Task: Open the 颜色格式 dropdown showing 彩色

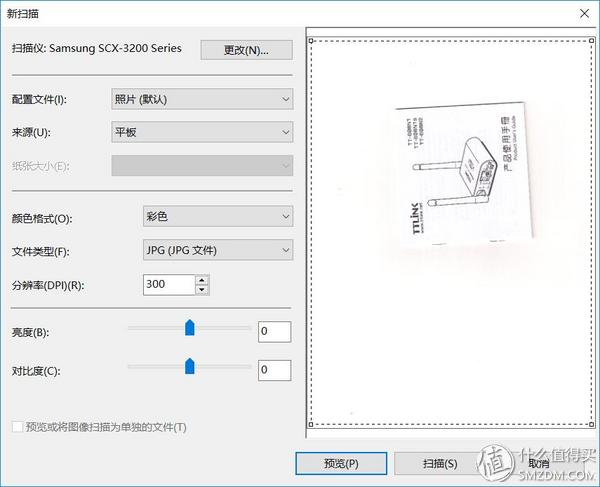Action: [218, 216]
